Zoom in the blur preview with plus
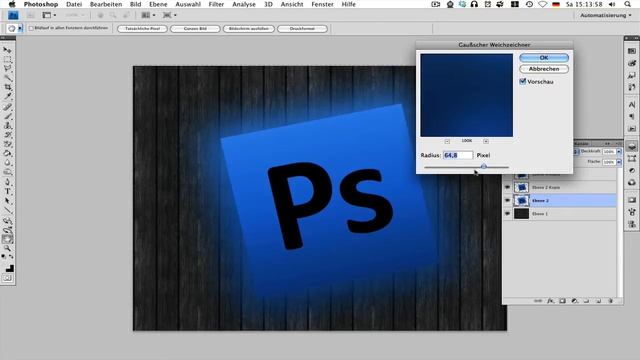The image size is (640, 360). [x=486, y=141]
